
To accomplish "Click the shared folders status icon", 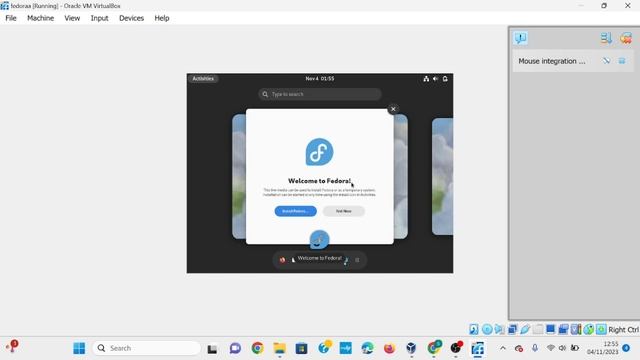I will [538, 329].
